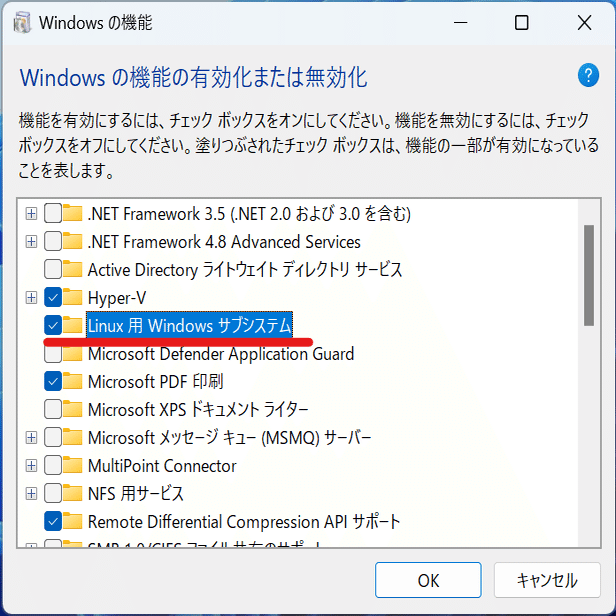Expand the .NET Framework 3.5 tree node
The width and height of the screenshot is (616, 616).
pos(31,214)
